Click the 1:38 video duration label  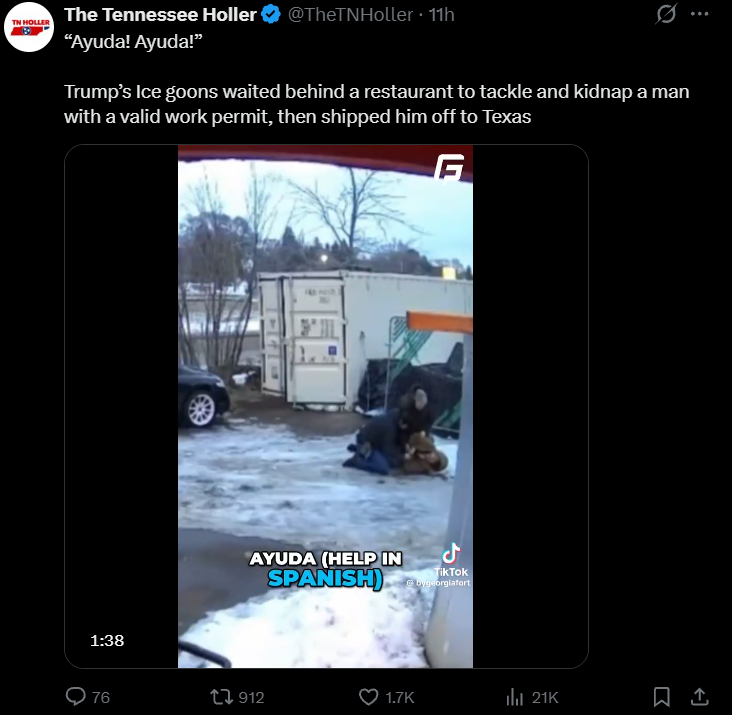(x=107, y=640)
